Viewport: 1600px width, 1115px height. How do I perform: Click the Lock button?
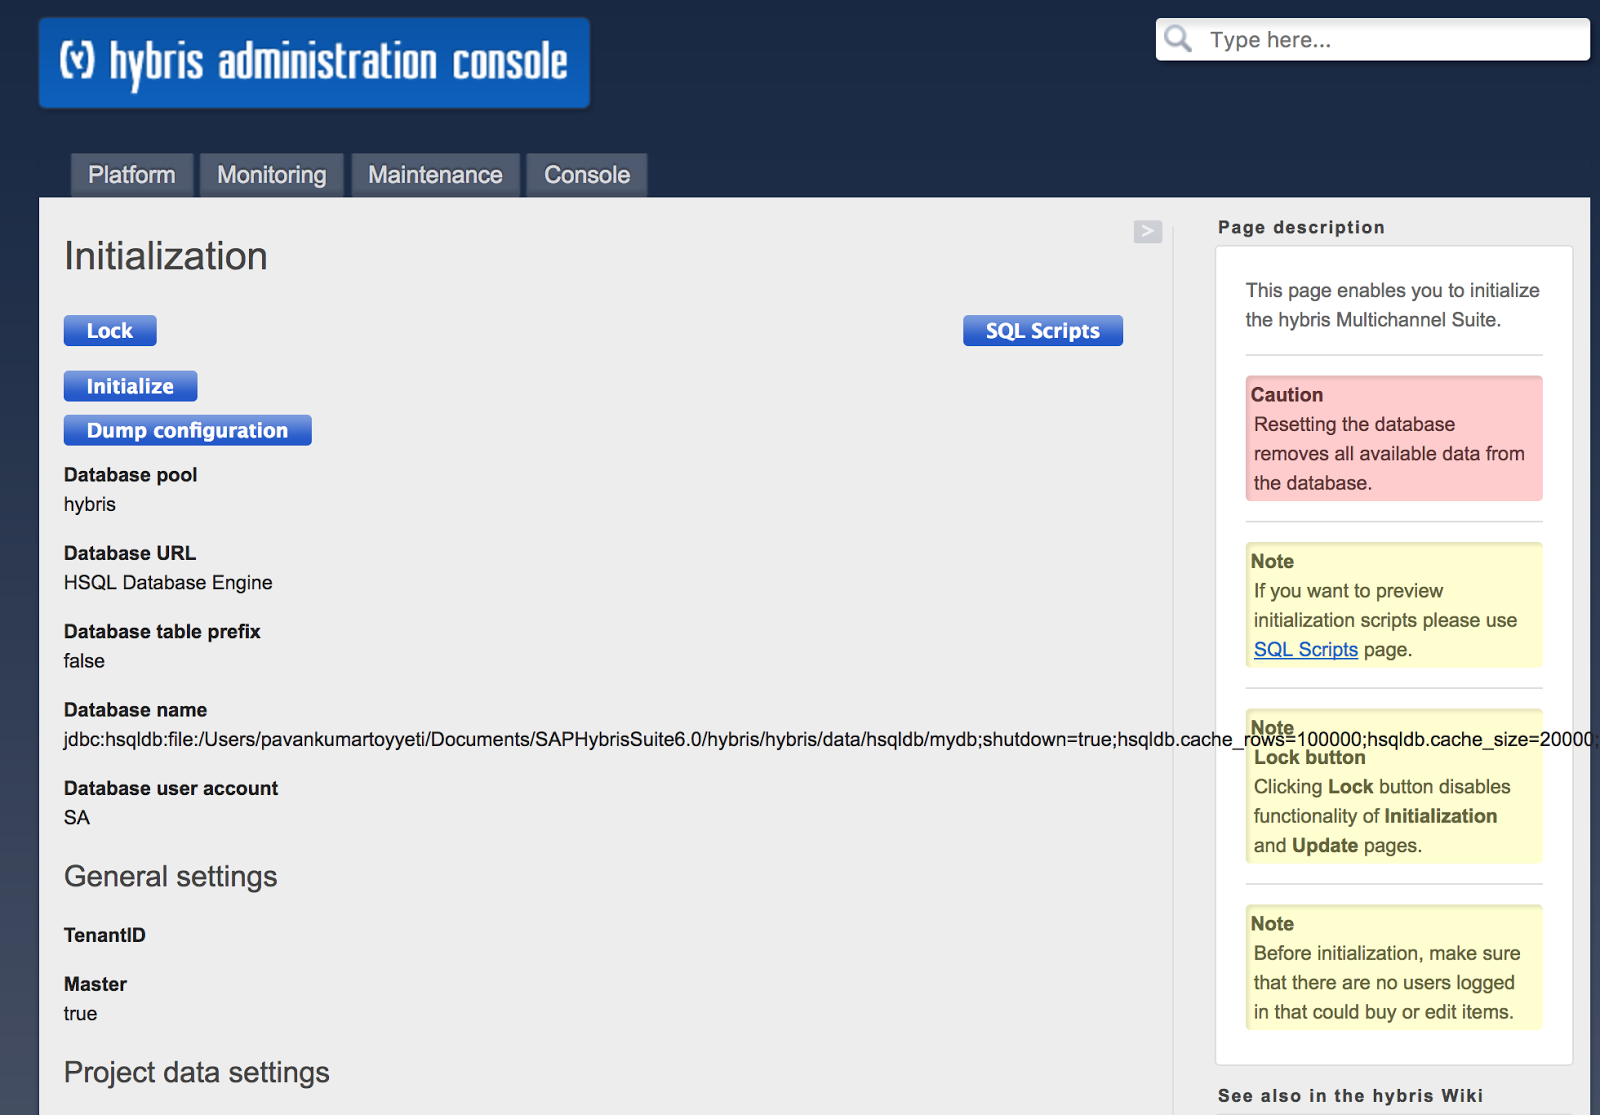109,330
